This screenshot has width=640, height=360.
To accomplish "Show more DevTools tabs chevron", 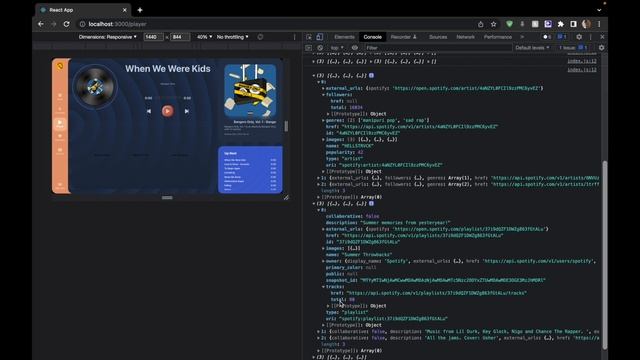I will click(522, 37).
